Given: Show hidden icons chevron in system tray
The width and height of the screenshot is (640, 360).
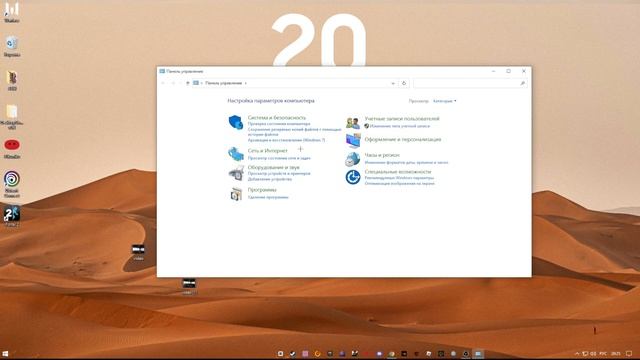Looking at the screenshot, I should [x=577, y=353].
